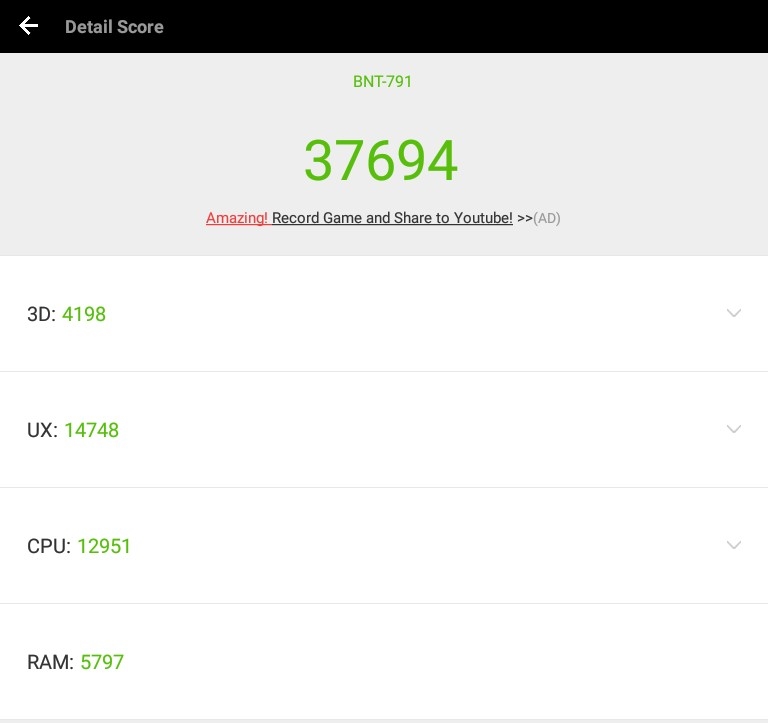Select the UX score value 14748
This screenshot has width=768, height=723.
(x=92, y=430)
